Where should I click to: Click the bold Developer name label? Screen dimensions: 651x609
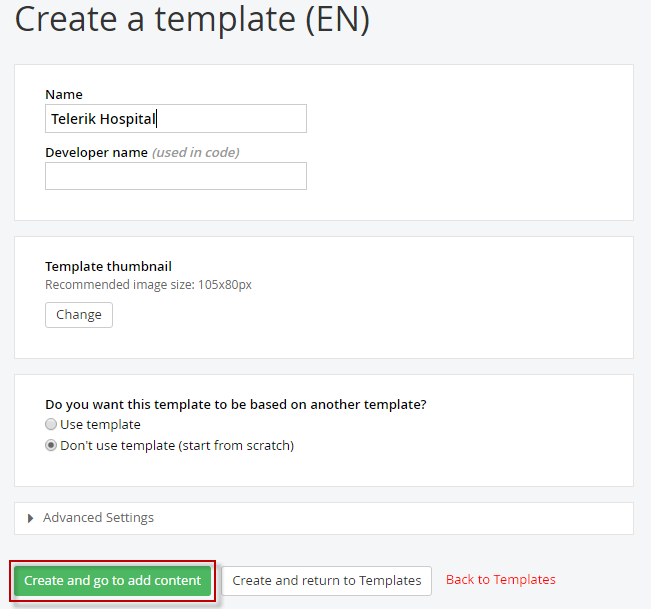96,153
